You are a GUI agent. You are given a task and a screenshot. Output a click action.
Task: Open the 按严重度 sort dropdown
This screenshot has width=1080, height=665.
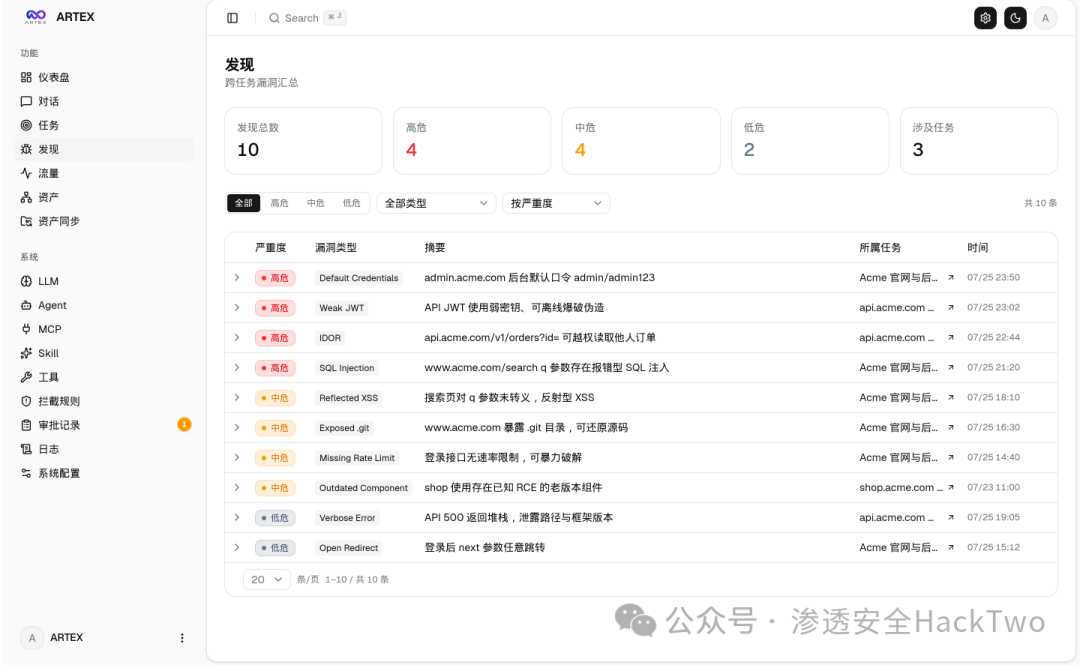point(556,203)
